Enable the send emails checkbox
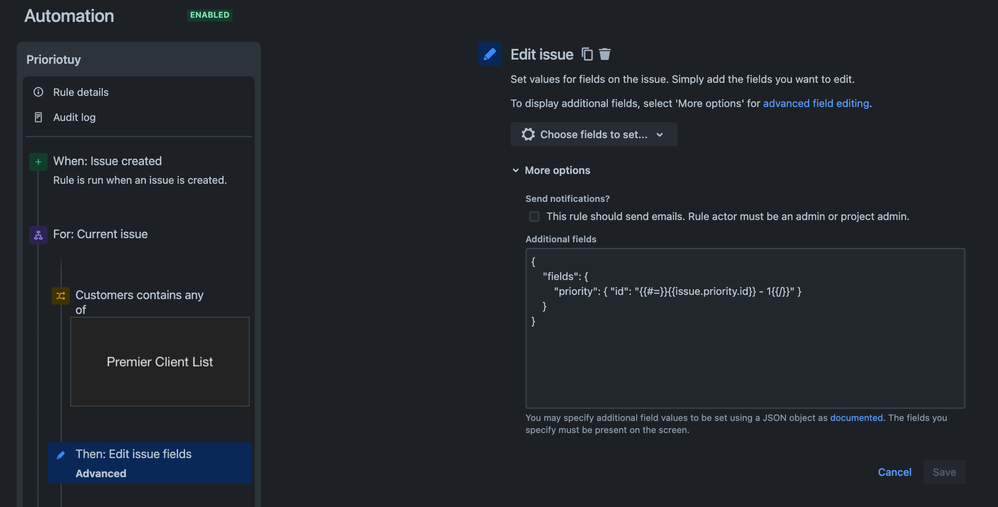The width and height of the screenshot is (998, 507). 534,217
